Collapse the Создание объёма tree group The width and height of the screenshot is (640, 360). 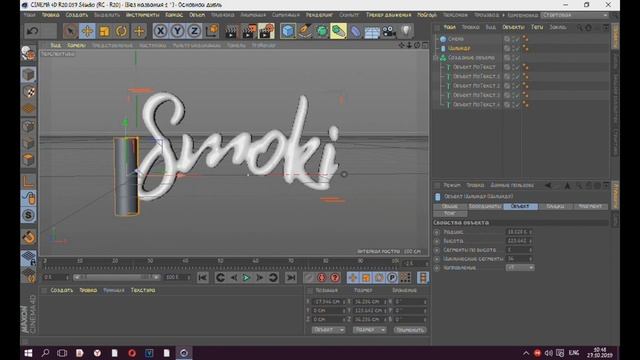[x=436, y=58]
